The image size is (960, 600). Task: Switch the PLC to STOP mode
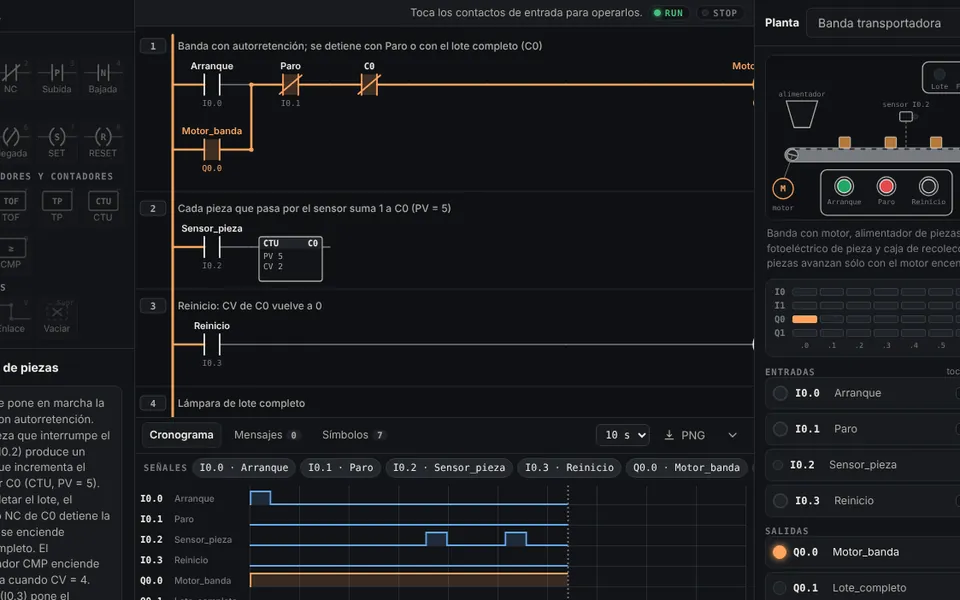point(720,13)
